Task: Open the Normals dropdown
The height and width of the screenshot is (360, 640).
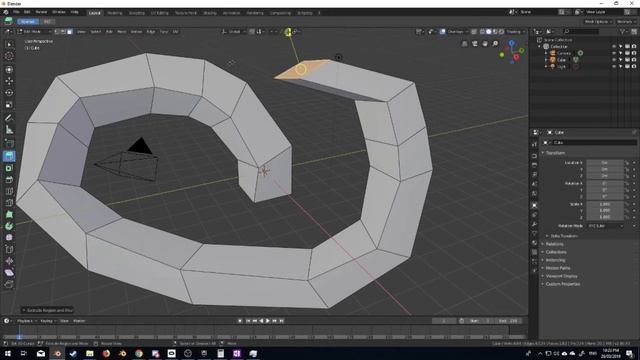Action: 626,22
